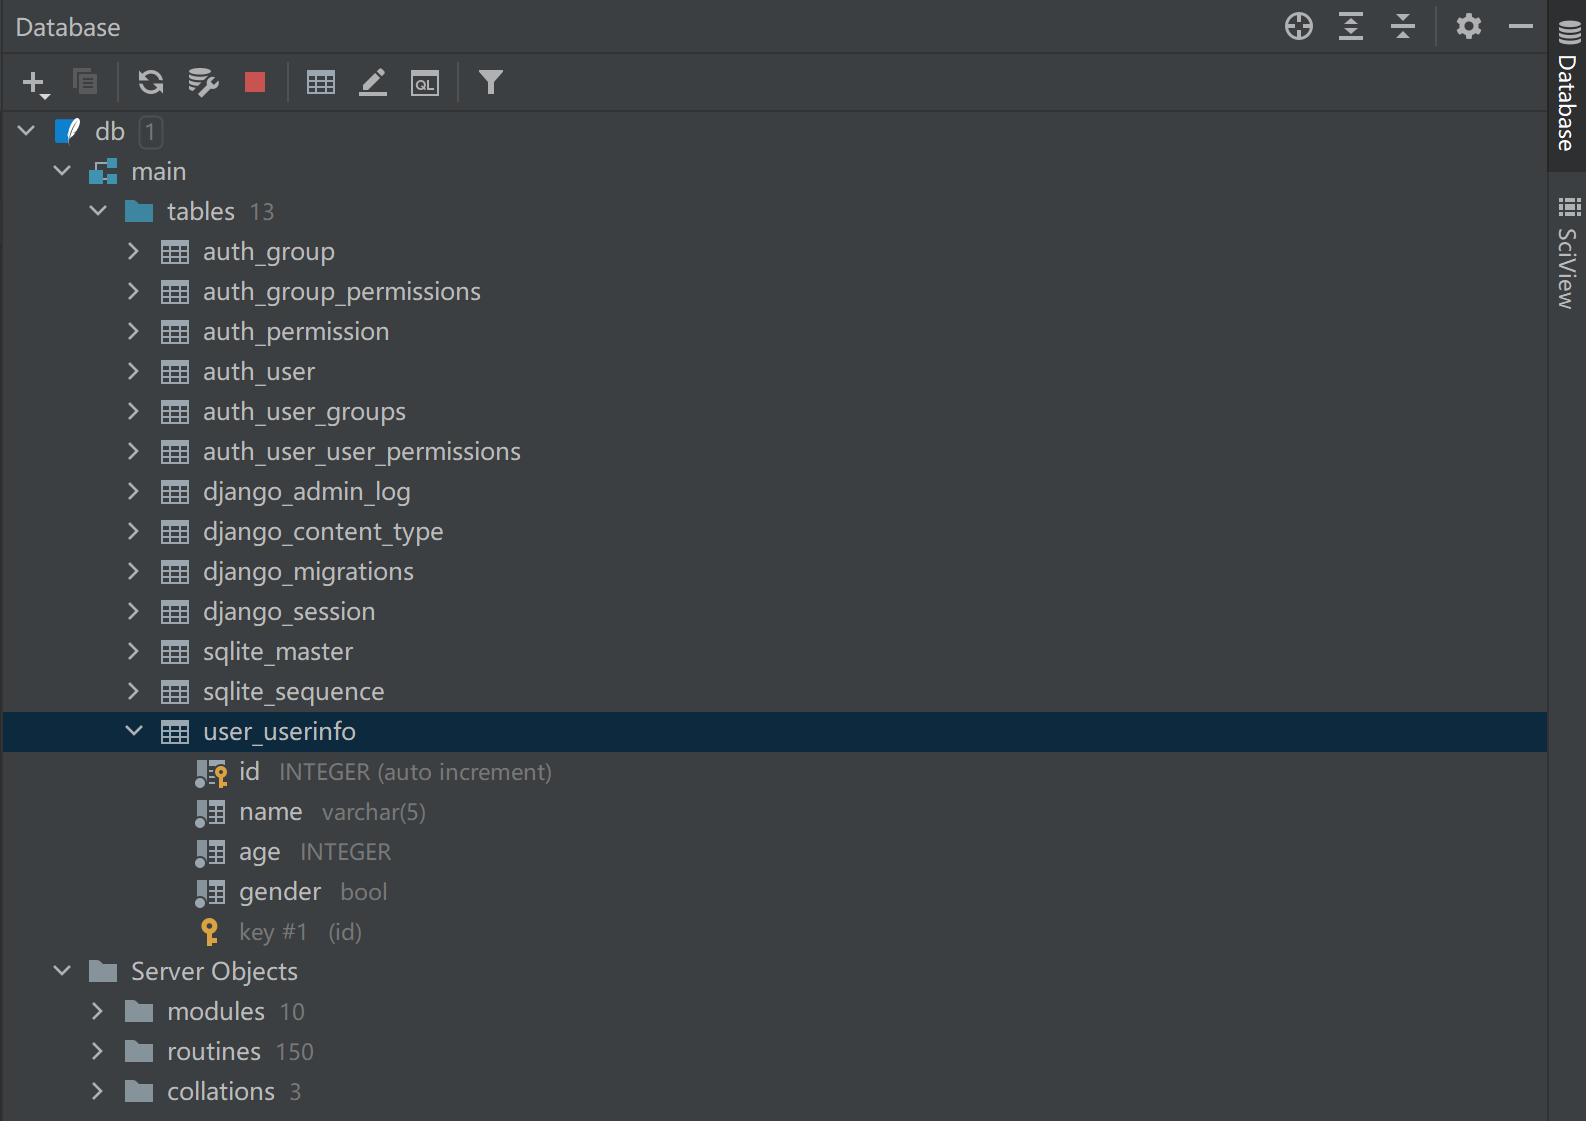Switch to the Database side tab

pyautogui.click(x=1567, y=86)
